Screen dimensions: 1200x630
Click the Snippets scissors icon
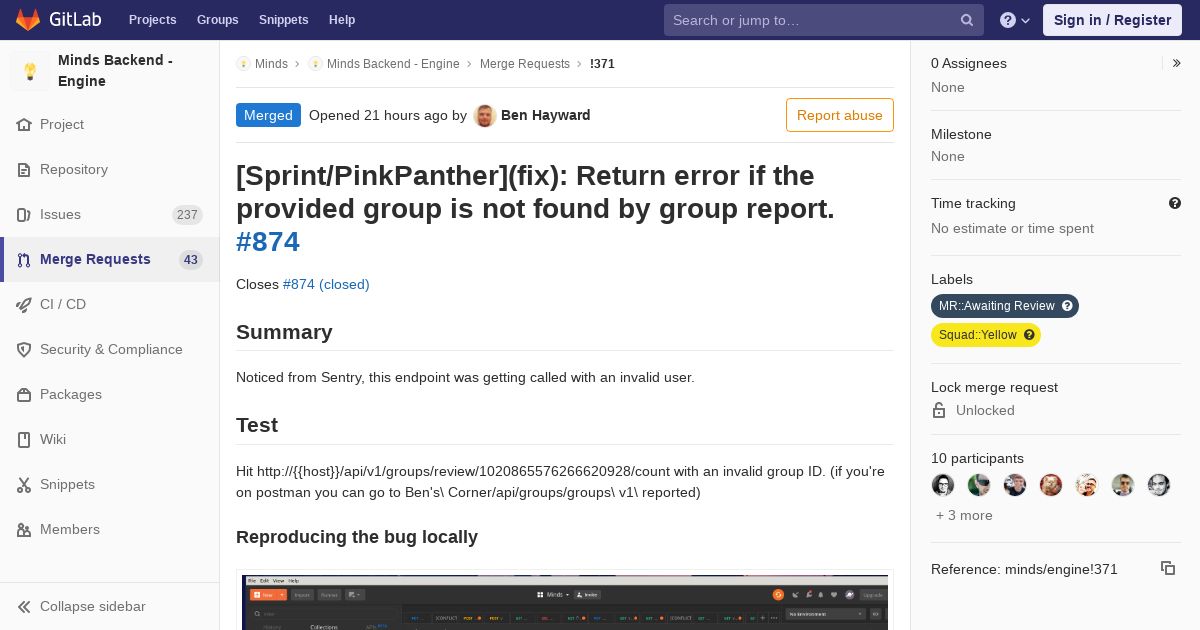click(24, 485)
